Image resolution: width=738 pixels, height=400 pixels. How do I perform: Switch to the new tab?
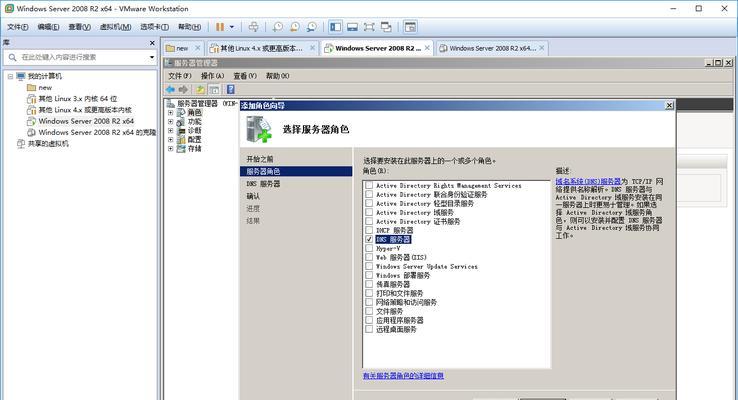(182, 48)
